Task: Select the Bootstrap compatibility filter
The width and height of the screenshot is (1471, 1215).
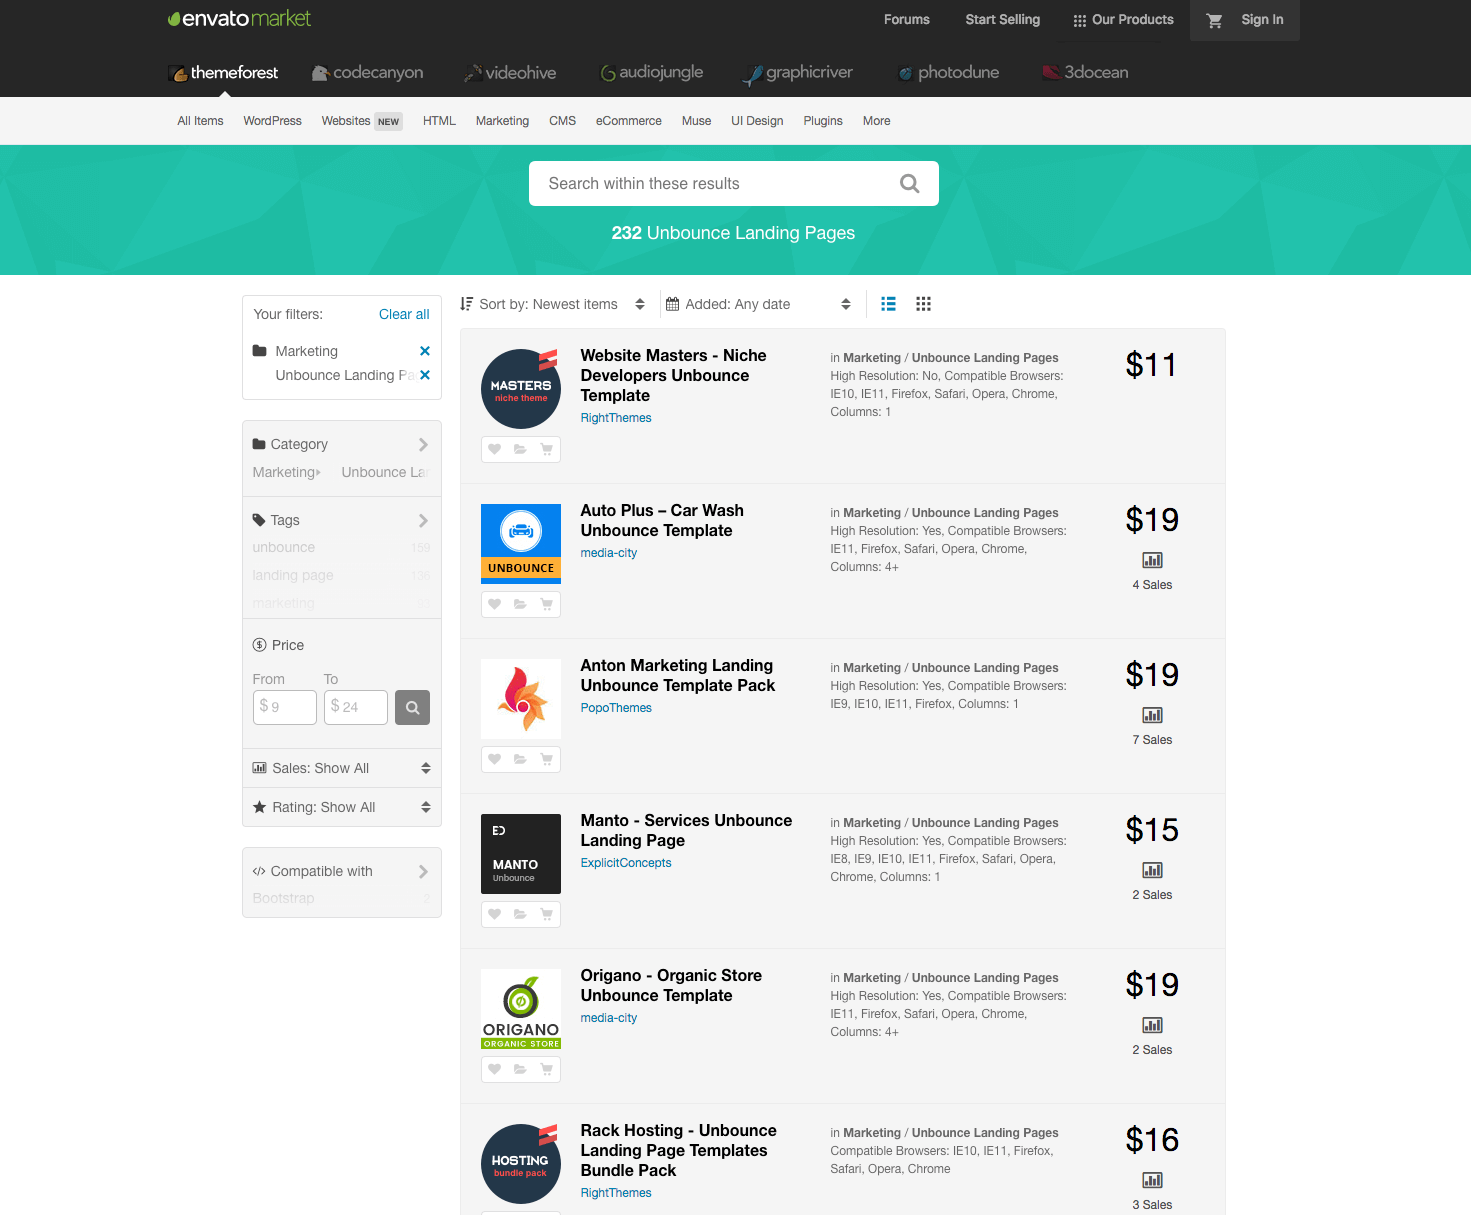Action: click(x=283, y=899)
